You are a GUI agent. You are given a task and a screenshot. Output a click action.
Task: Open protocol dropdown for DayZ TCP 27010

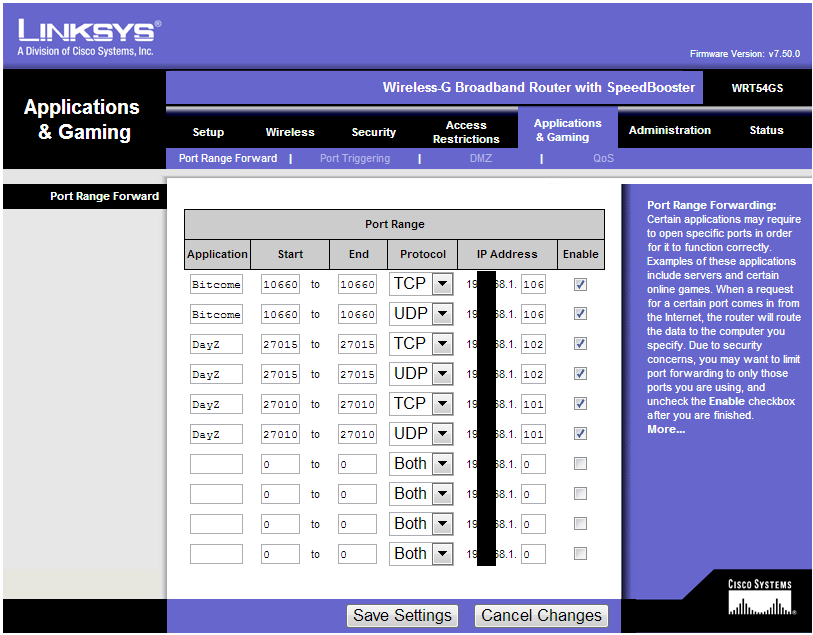coord(421,404)
